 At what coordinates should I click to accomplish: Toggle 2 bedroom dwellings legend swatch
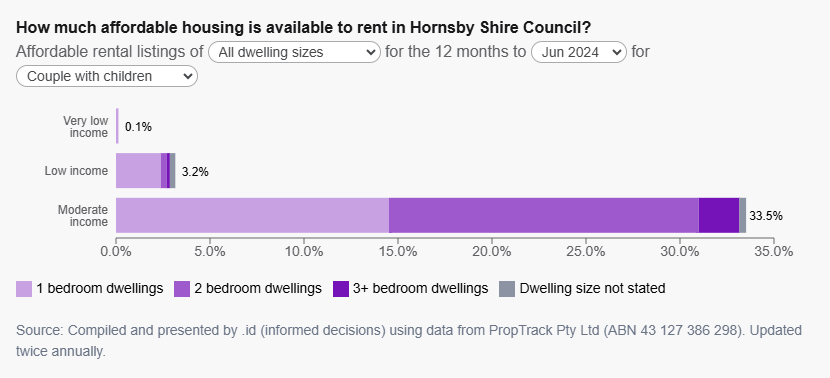click(182, 289)
